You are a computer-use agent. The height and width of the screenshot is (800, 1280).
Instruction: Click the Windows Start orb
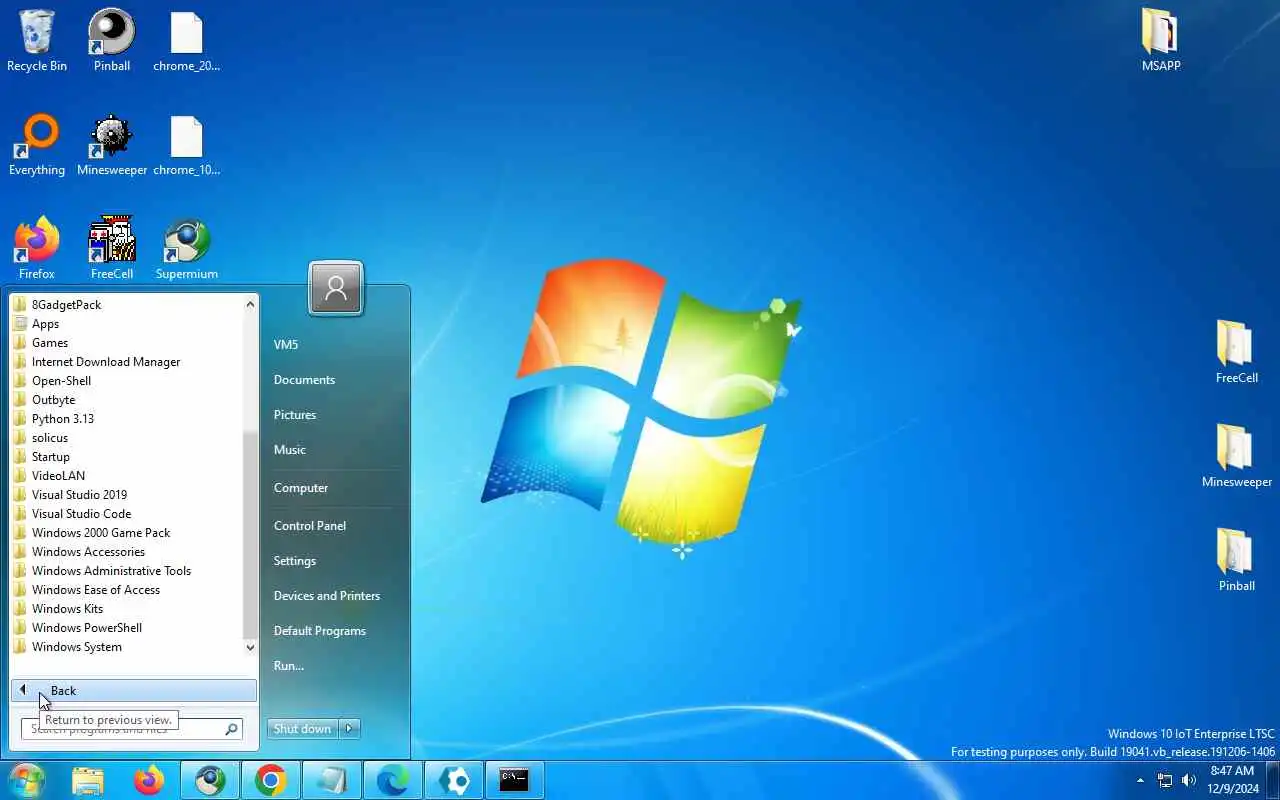click(25, 781)
